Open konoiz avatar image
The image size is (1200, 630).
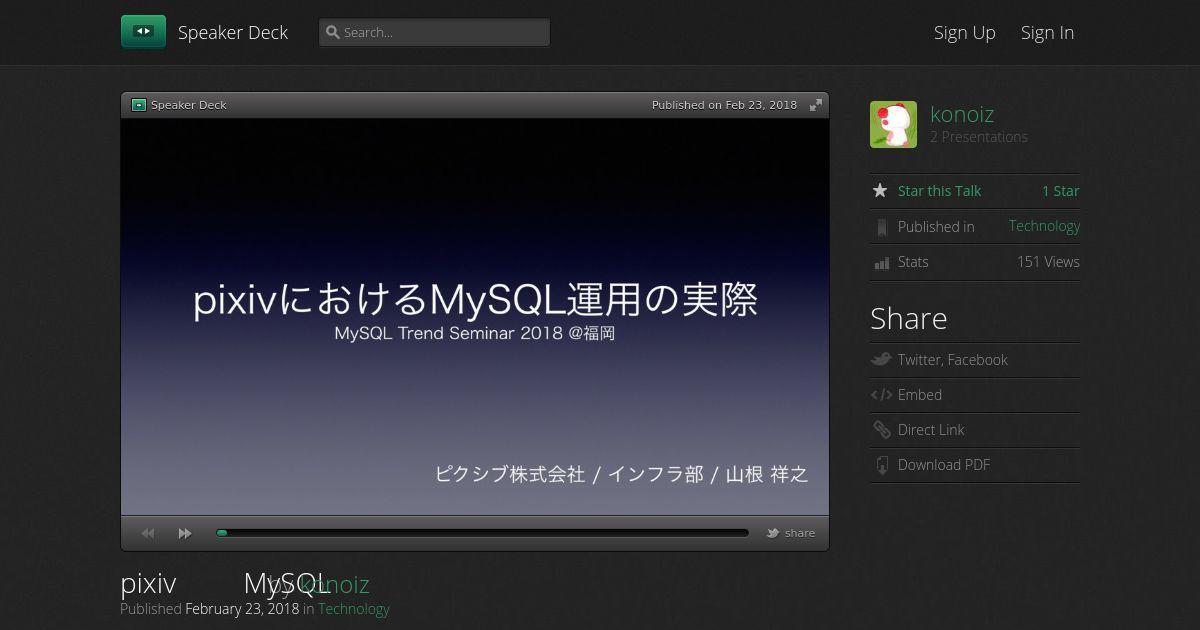(x=894, y=125)
